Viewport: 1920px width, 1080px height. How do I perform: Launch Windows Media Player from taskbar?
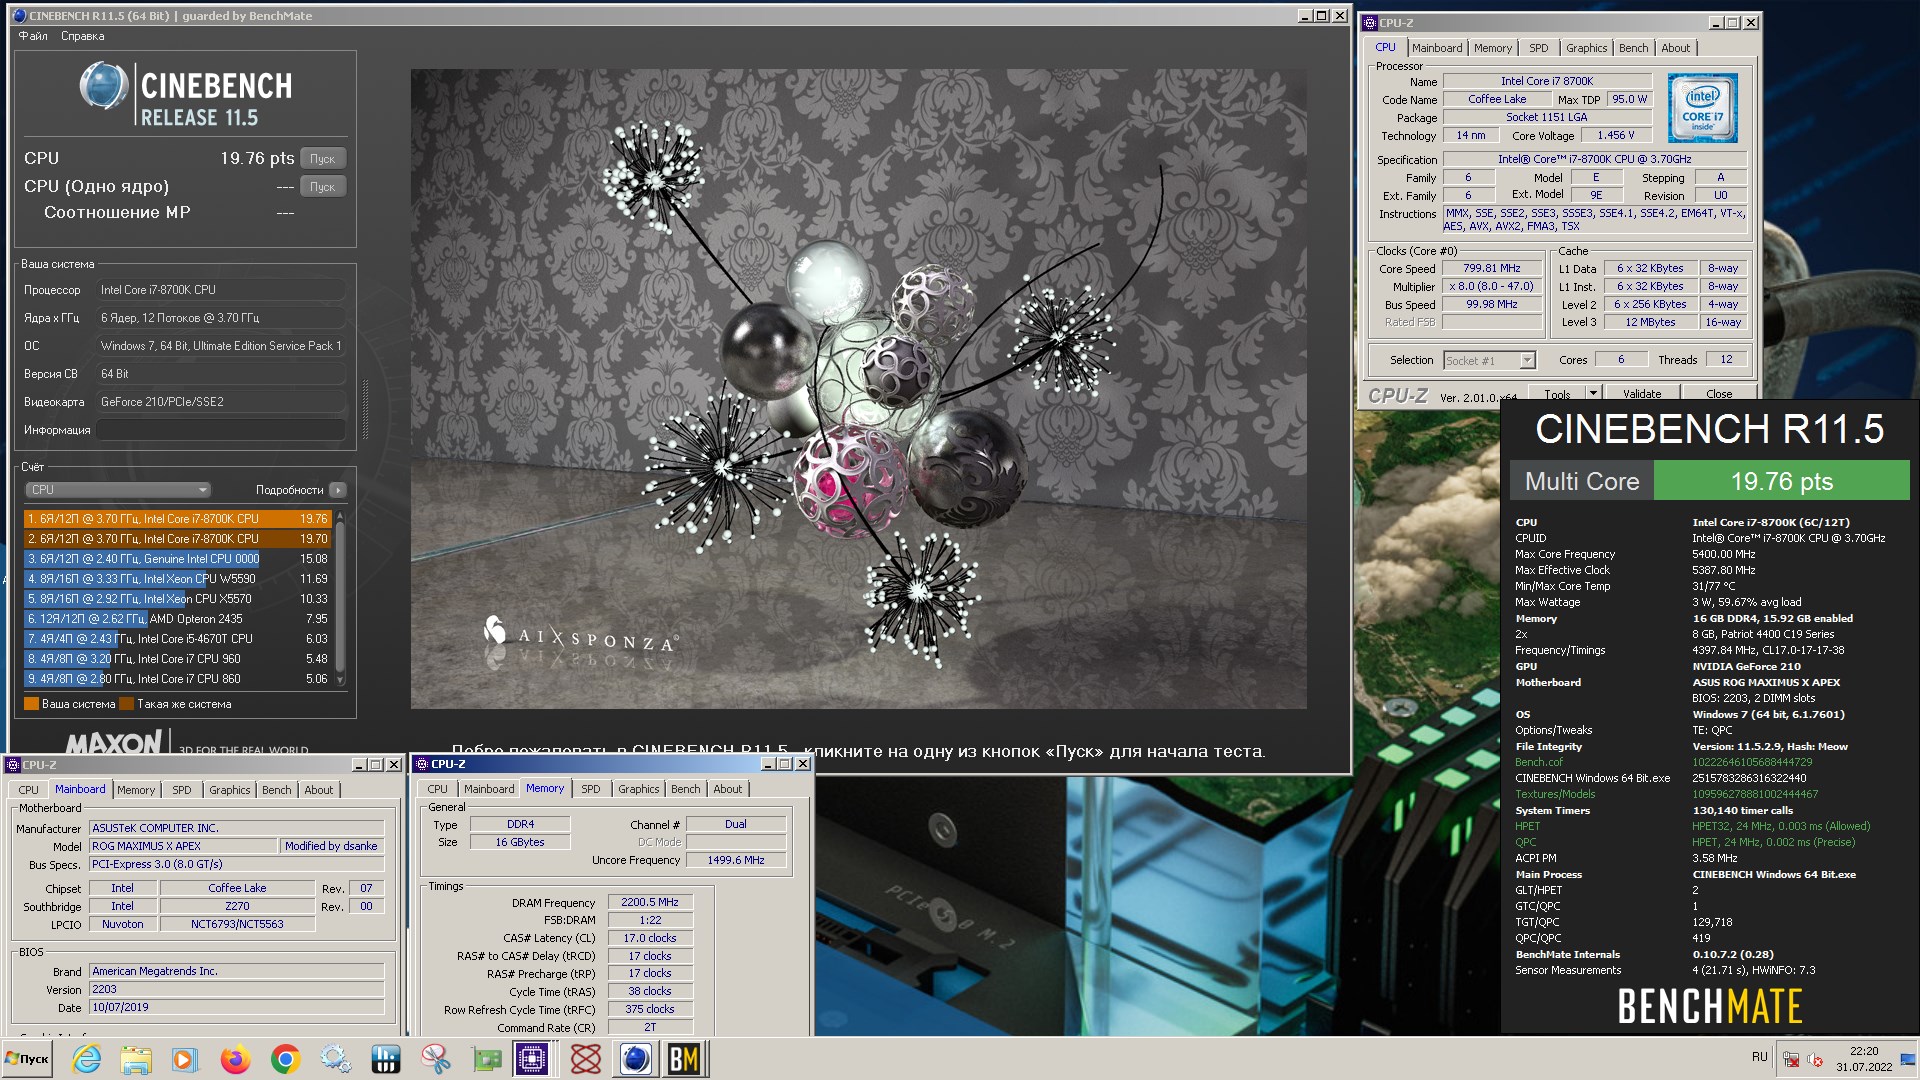[x=184, y=1059]
